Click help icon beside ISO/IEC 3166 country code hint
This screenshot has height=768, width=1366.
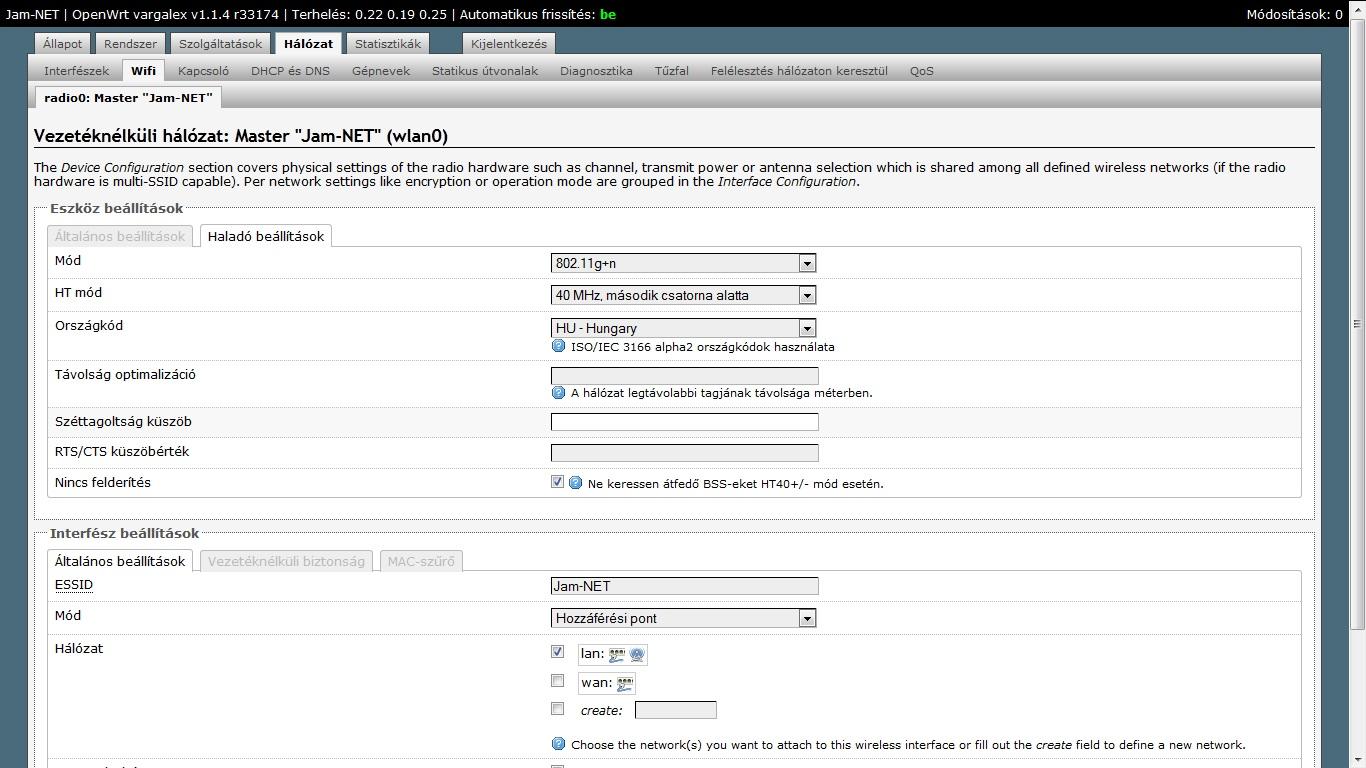(x=559, y=346)
